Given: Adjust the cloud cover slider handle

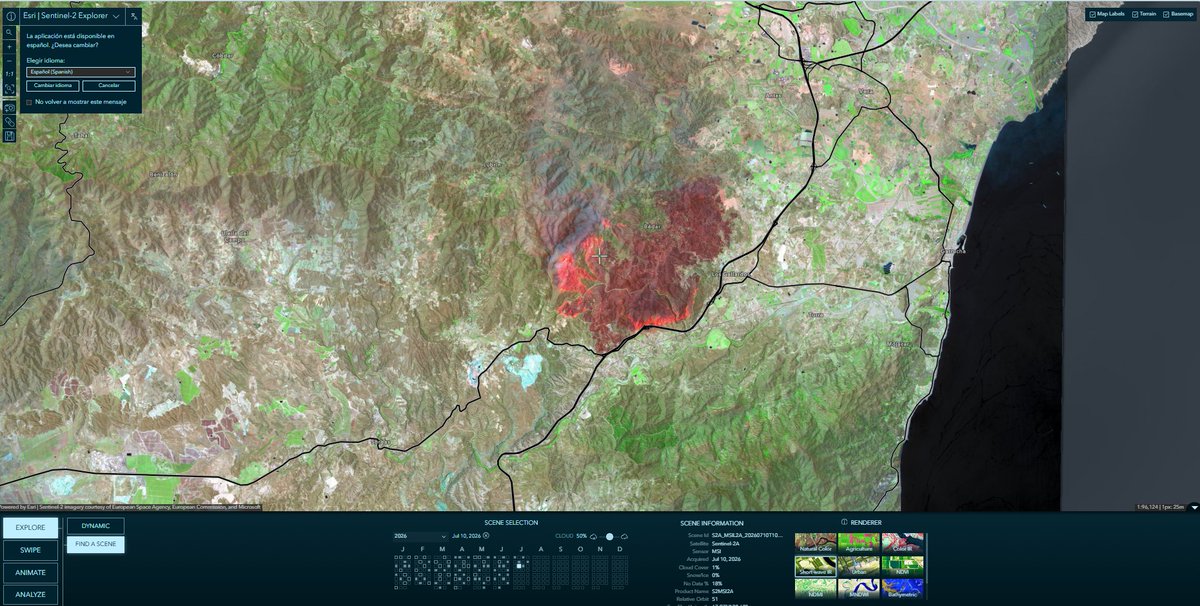Looking at the screenshot, I should point(609,537).
